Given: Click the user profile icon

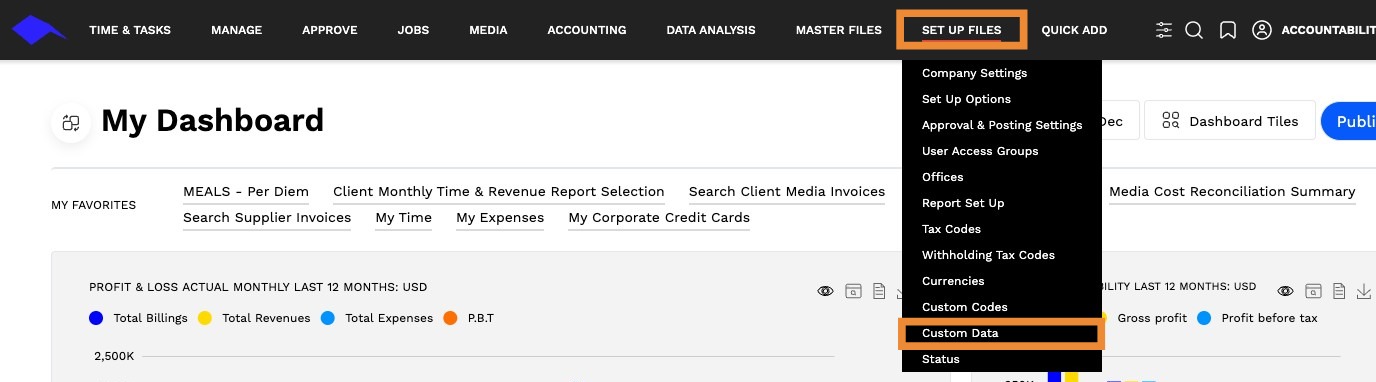Looking at the screenshot, I should [1262, 30].
